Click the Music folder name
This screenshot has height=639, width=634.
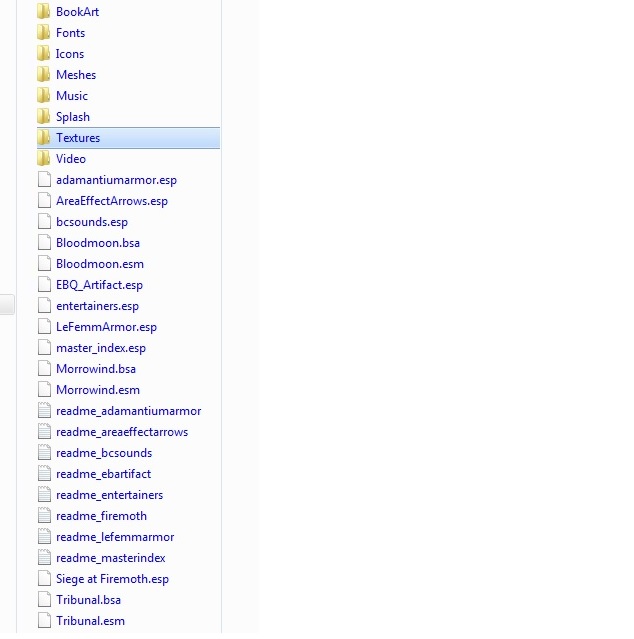click(x=72, y=96)
